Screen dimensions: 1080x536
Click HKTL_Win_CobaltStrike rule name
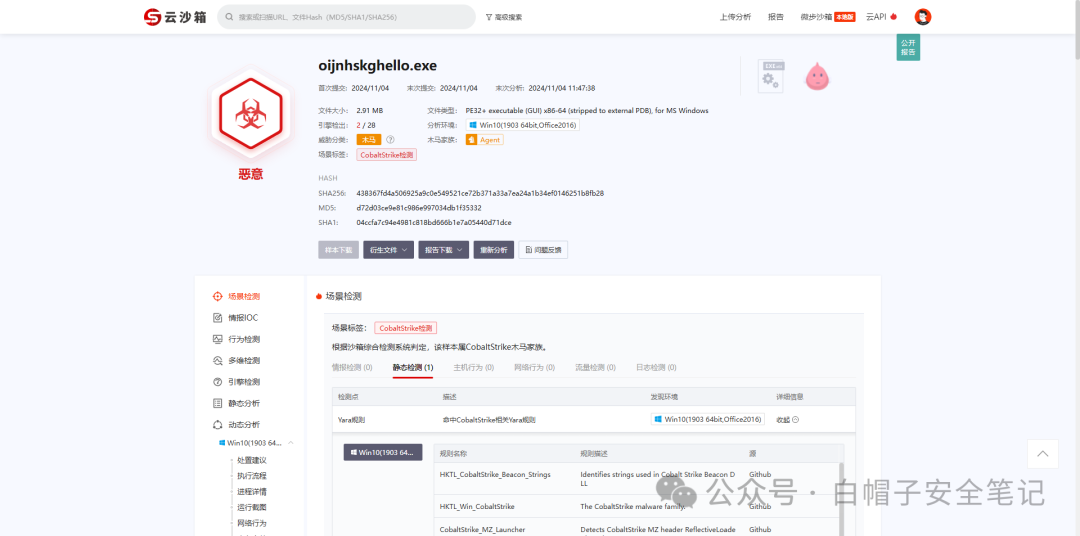477,506
